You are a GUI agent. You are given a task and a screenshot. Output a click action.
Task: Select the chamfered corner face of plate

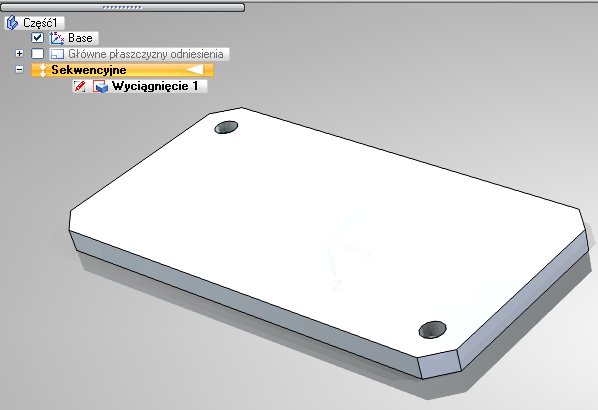pyautogui.click(x=439, y=364)
